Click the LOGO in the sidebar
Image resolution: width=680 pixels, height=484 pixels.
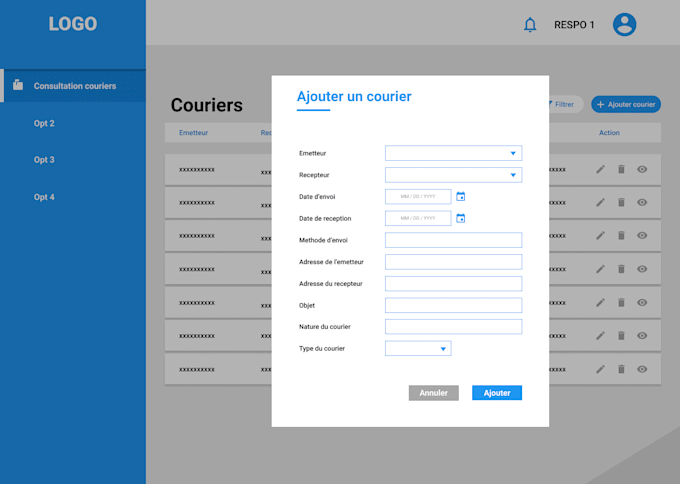[73, 24]
